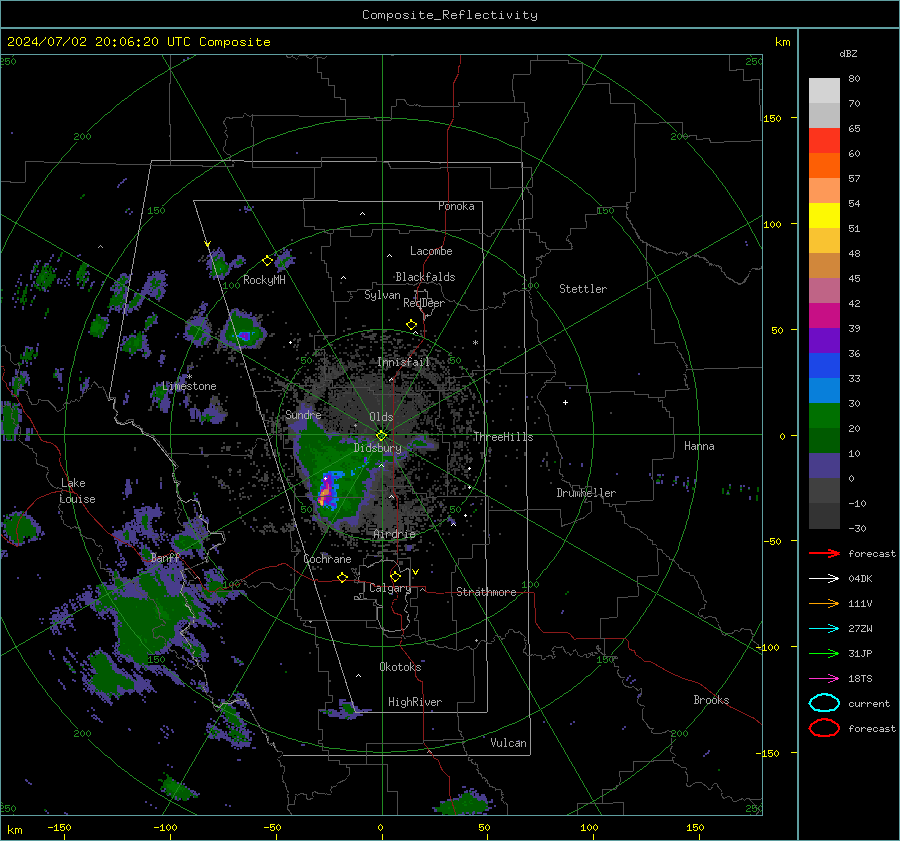The width and height of the screenshot is (900, 841).
Task: Click the RedDeer city label
Action: point(424,303)
